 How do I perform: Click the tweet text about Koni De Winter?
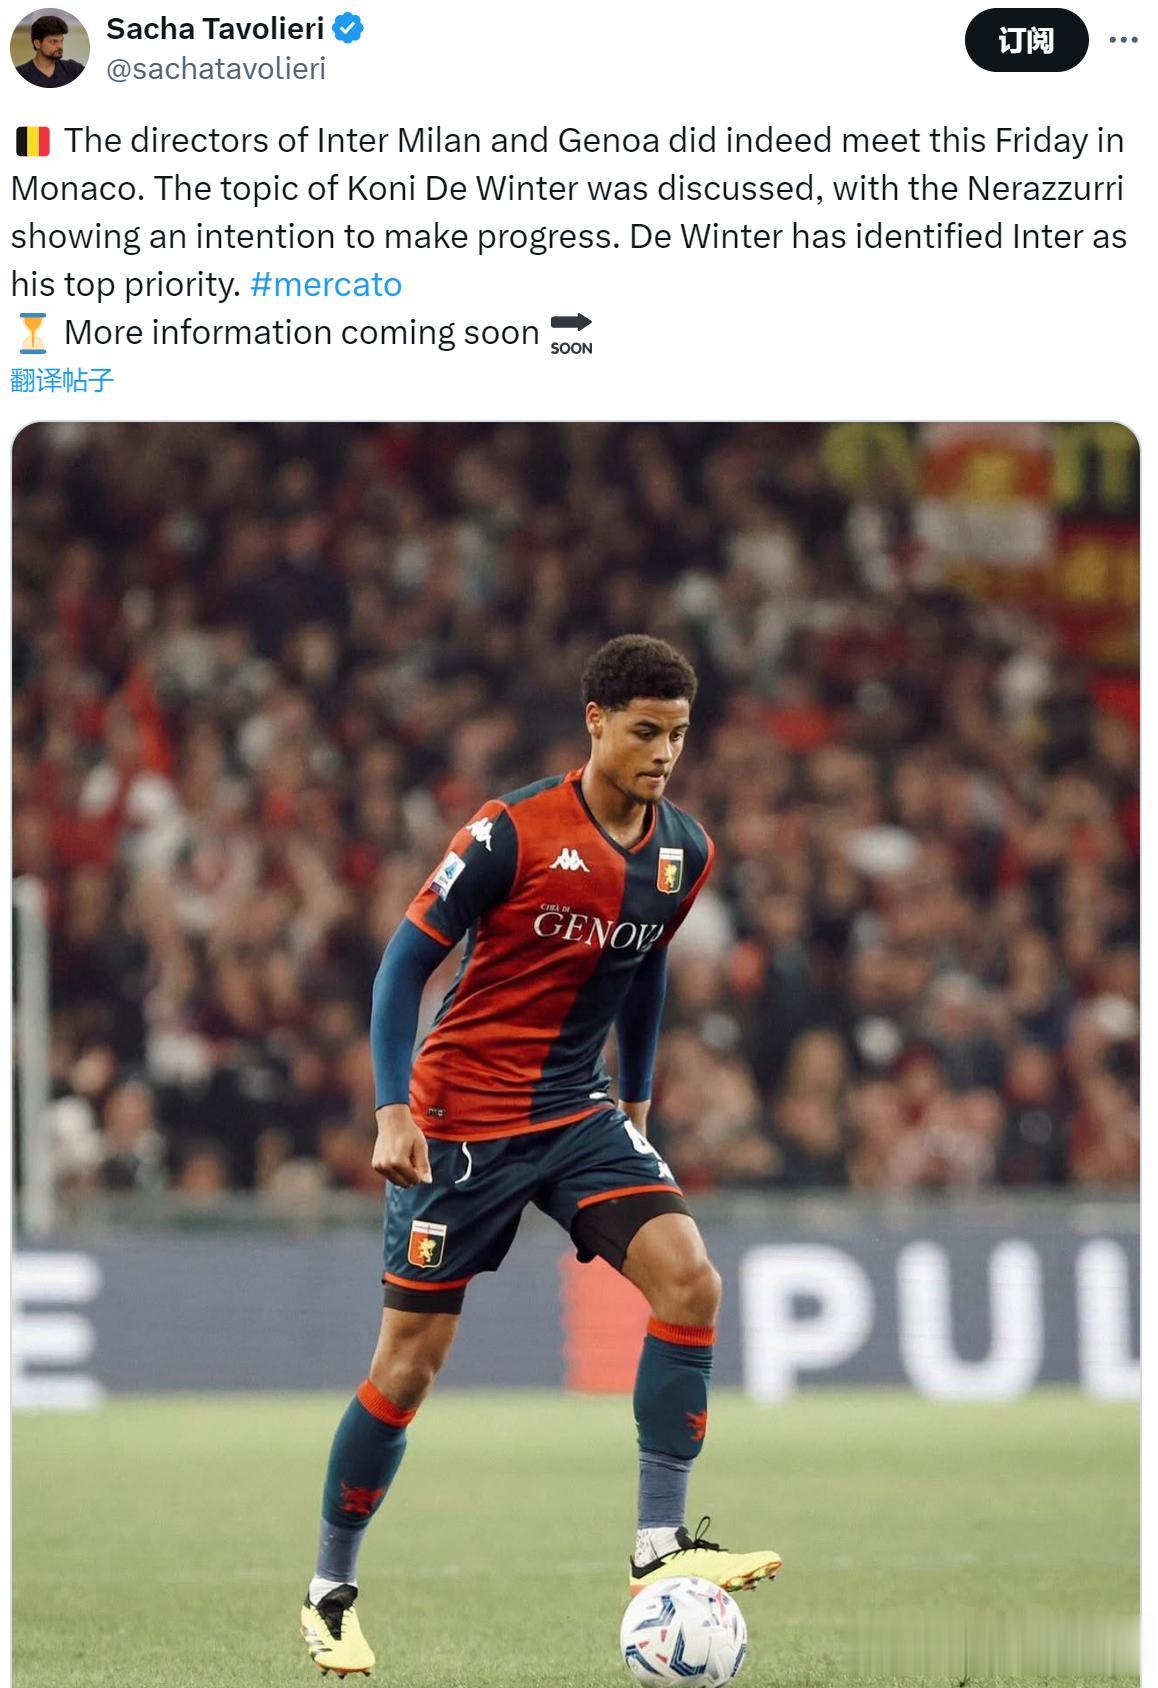click(568, 212)
